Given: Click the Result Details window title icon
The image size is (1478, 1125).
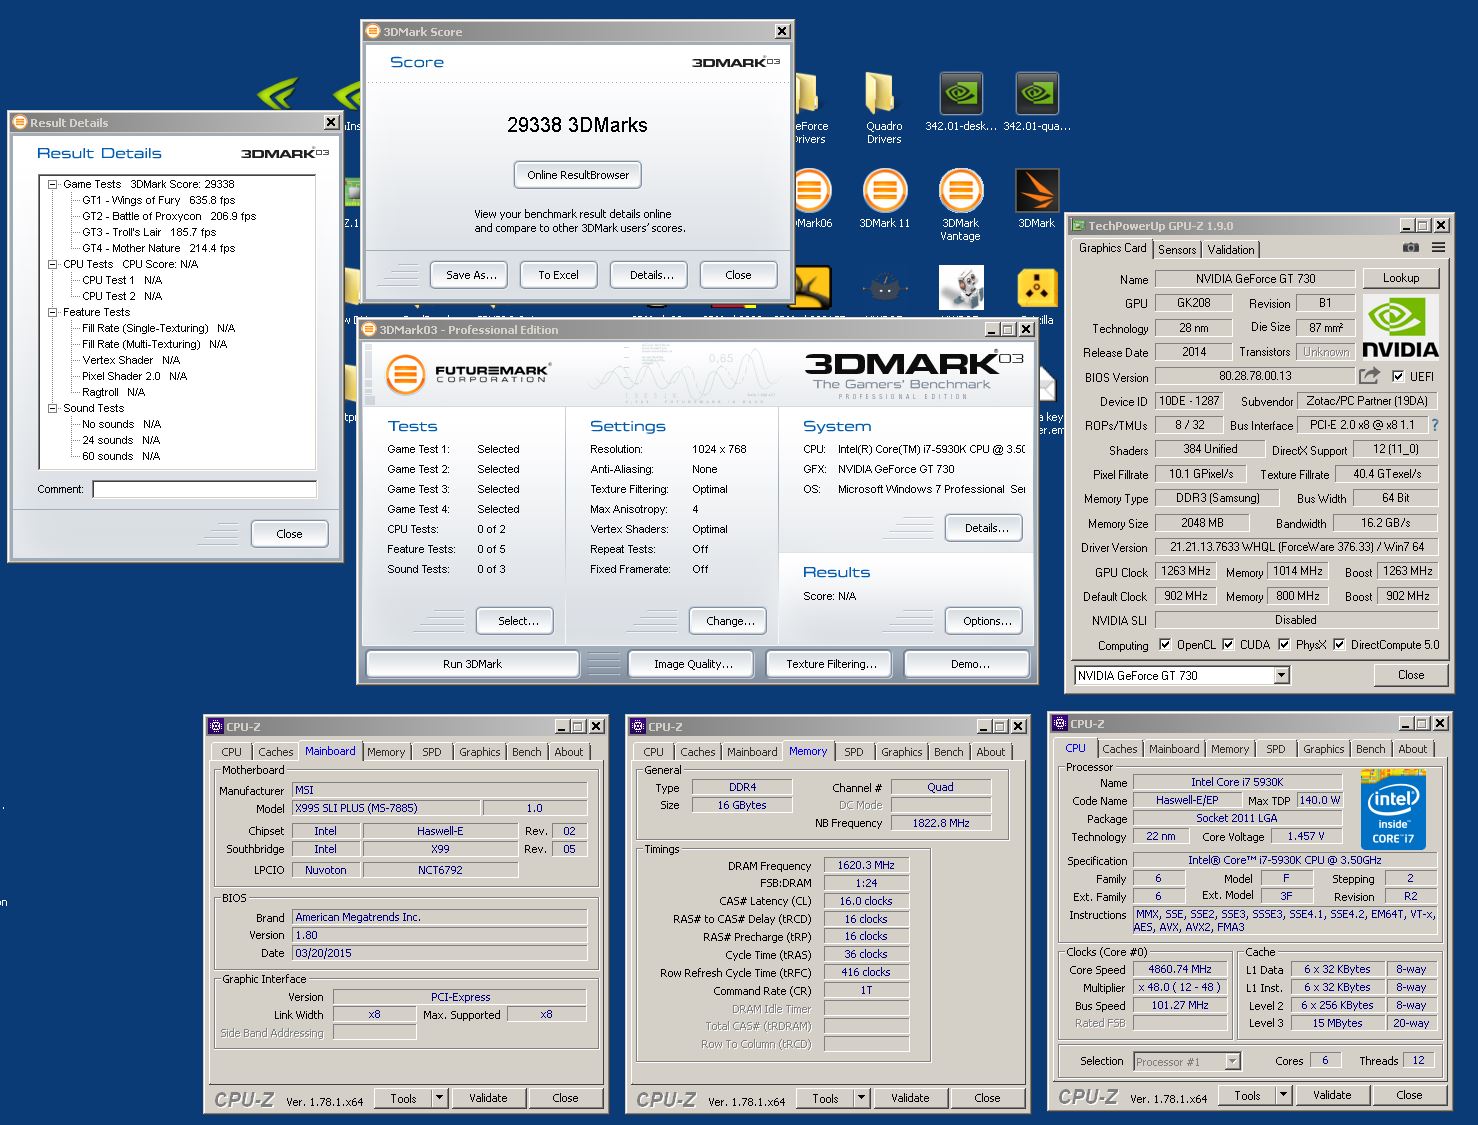Looking at the screenshot, I should coord(19,123).
